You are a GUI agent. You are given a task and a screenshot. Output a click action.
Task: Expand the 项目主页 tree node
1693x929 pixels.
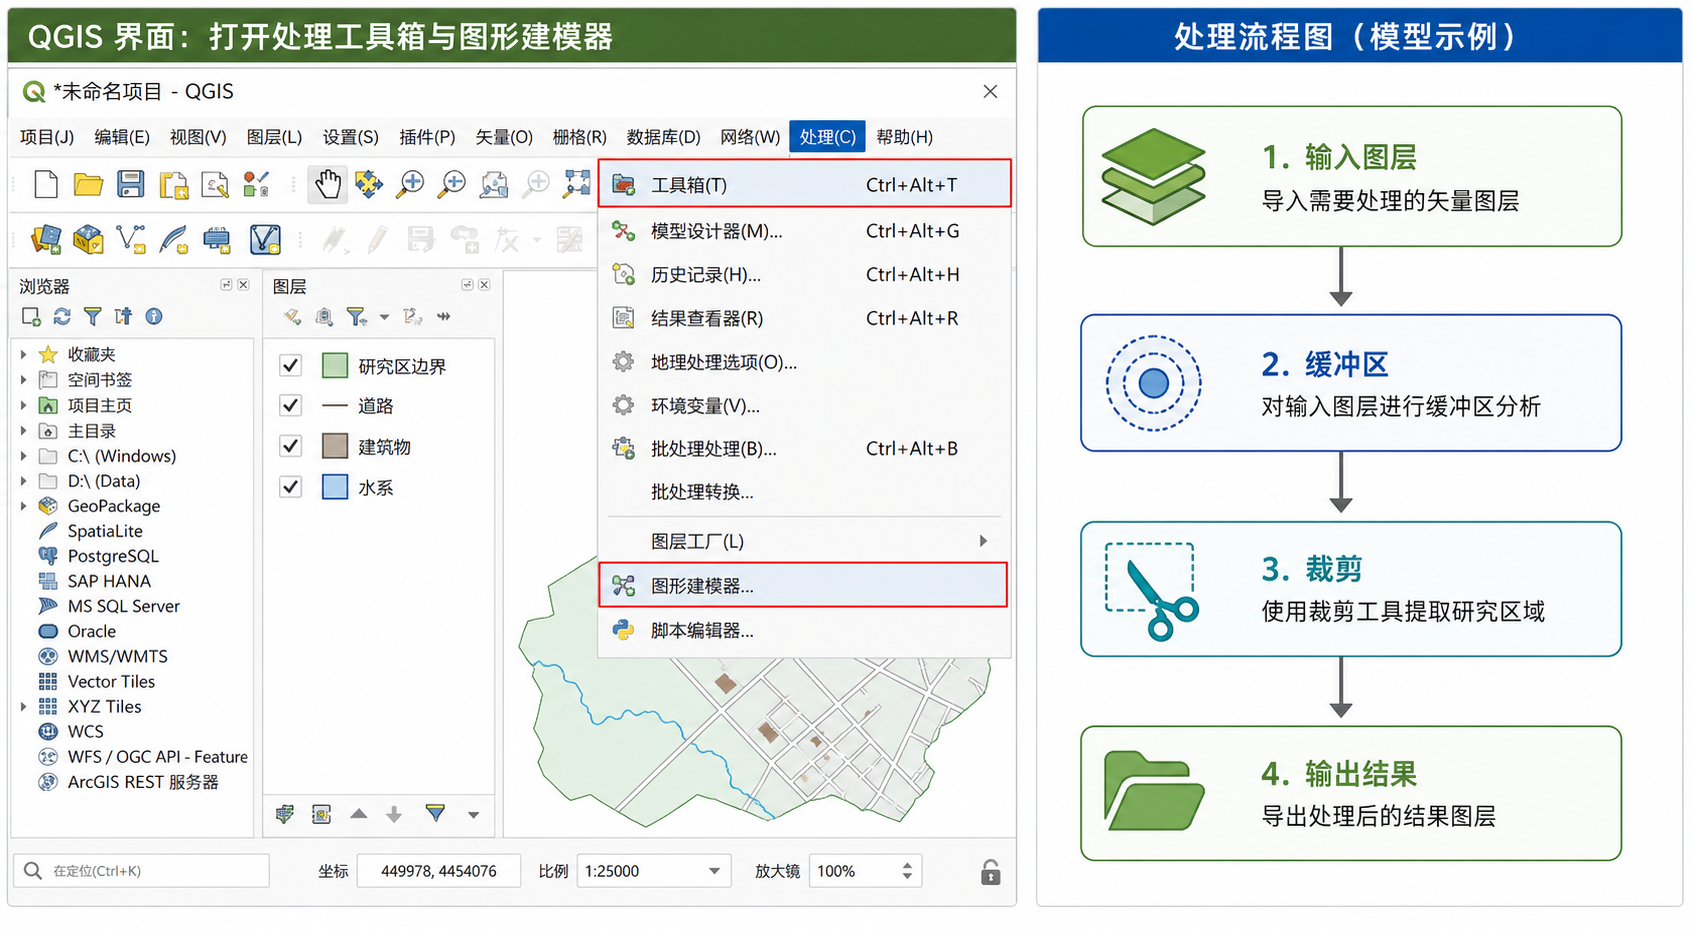tap(24, 405)
